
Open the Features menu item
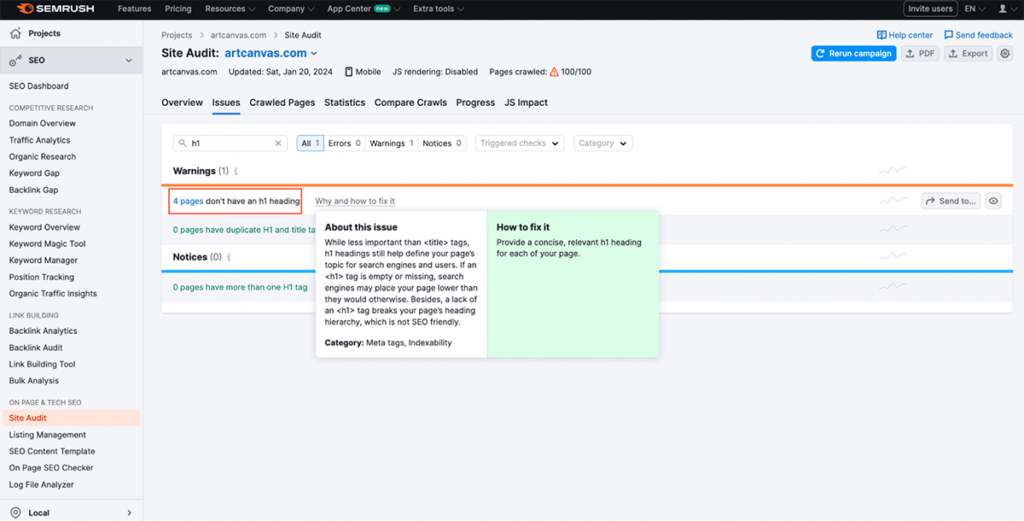[x=135, y=9]
